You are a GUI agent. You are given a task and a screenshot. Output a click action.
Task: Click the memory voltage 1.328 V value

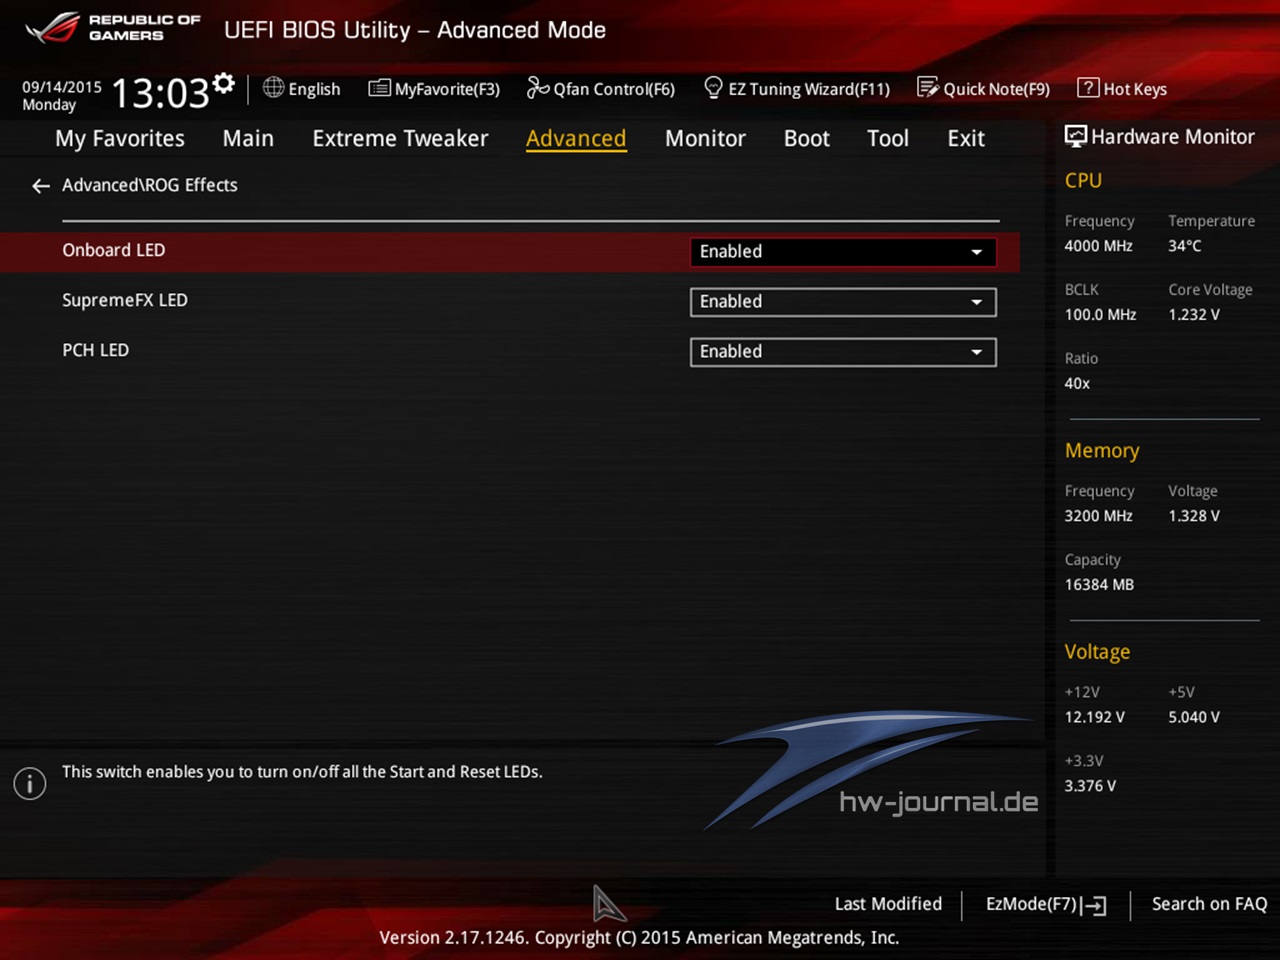pos(1194,516)
